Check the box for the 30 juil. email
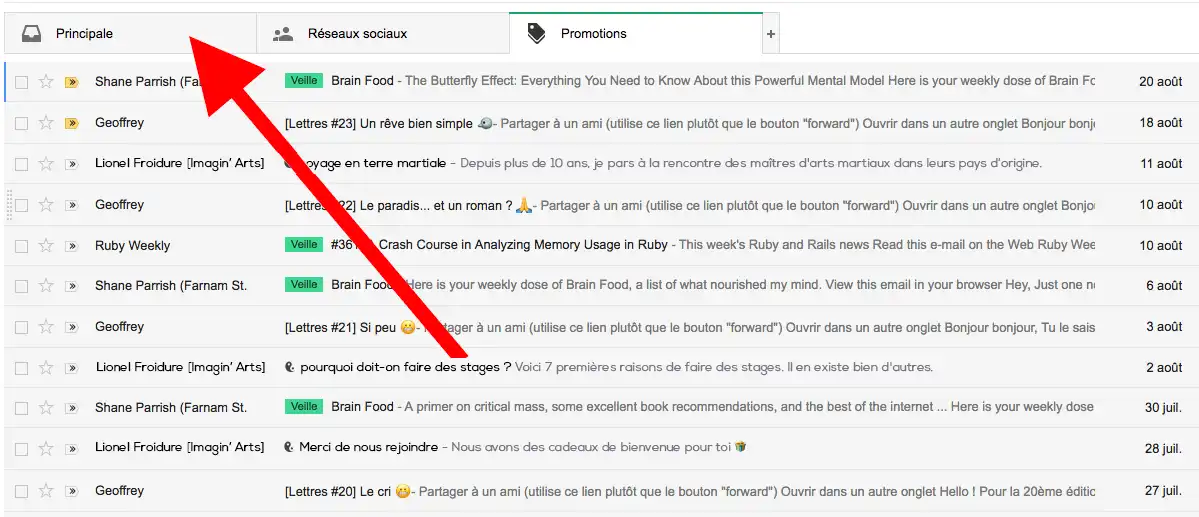This screenshot has height=517, width=1199. pos(21,408)
